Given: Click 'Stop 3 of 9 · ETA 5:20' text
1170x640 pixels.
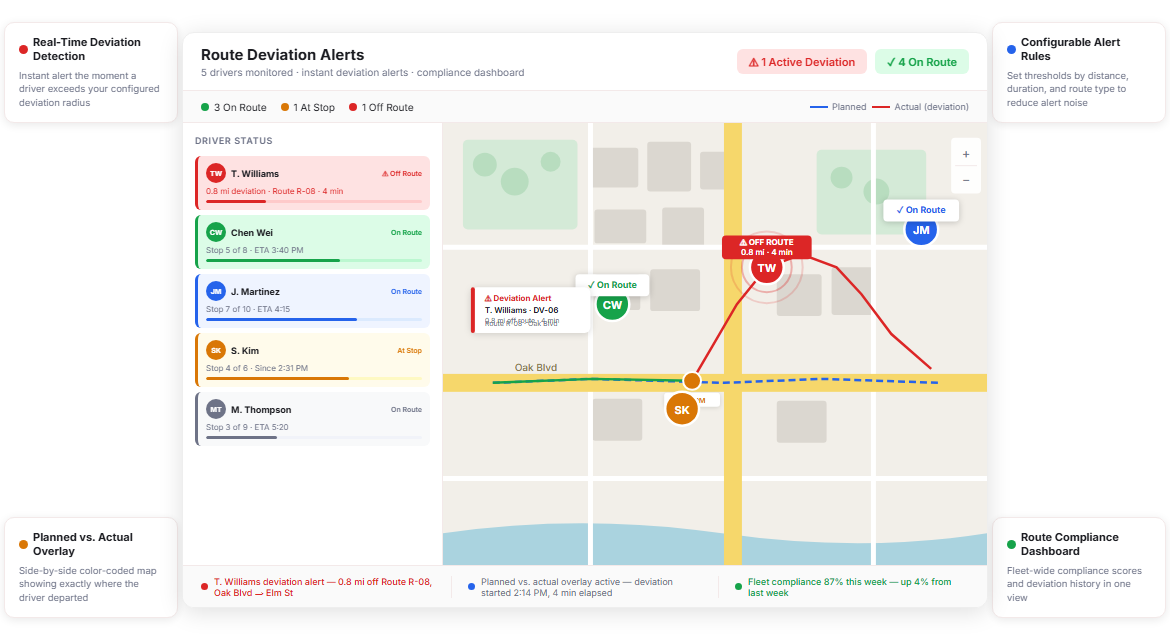Looking at the screenshot, I should tap(247, 427).
